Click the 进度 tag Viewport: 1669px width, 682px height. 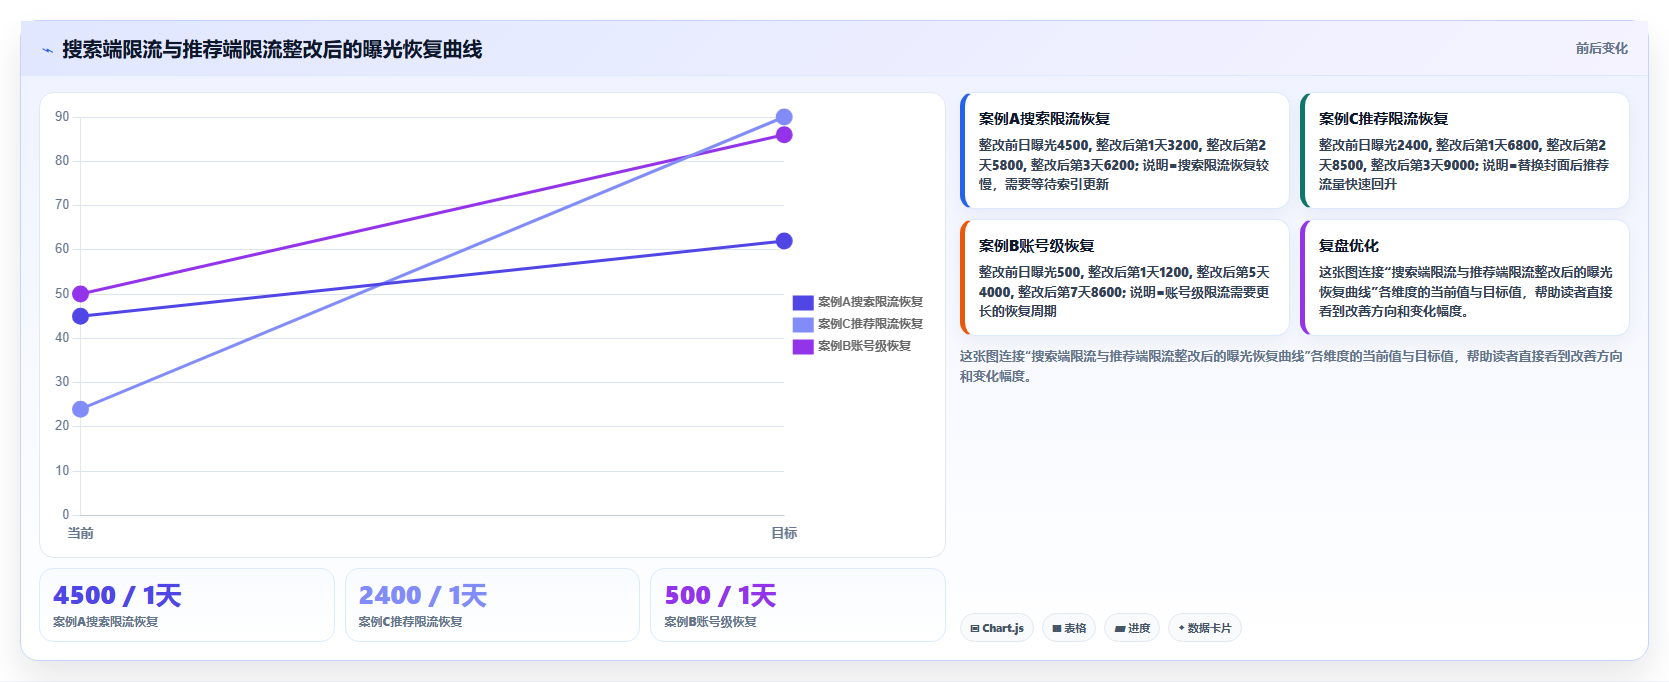point(1132,628)
